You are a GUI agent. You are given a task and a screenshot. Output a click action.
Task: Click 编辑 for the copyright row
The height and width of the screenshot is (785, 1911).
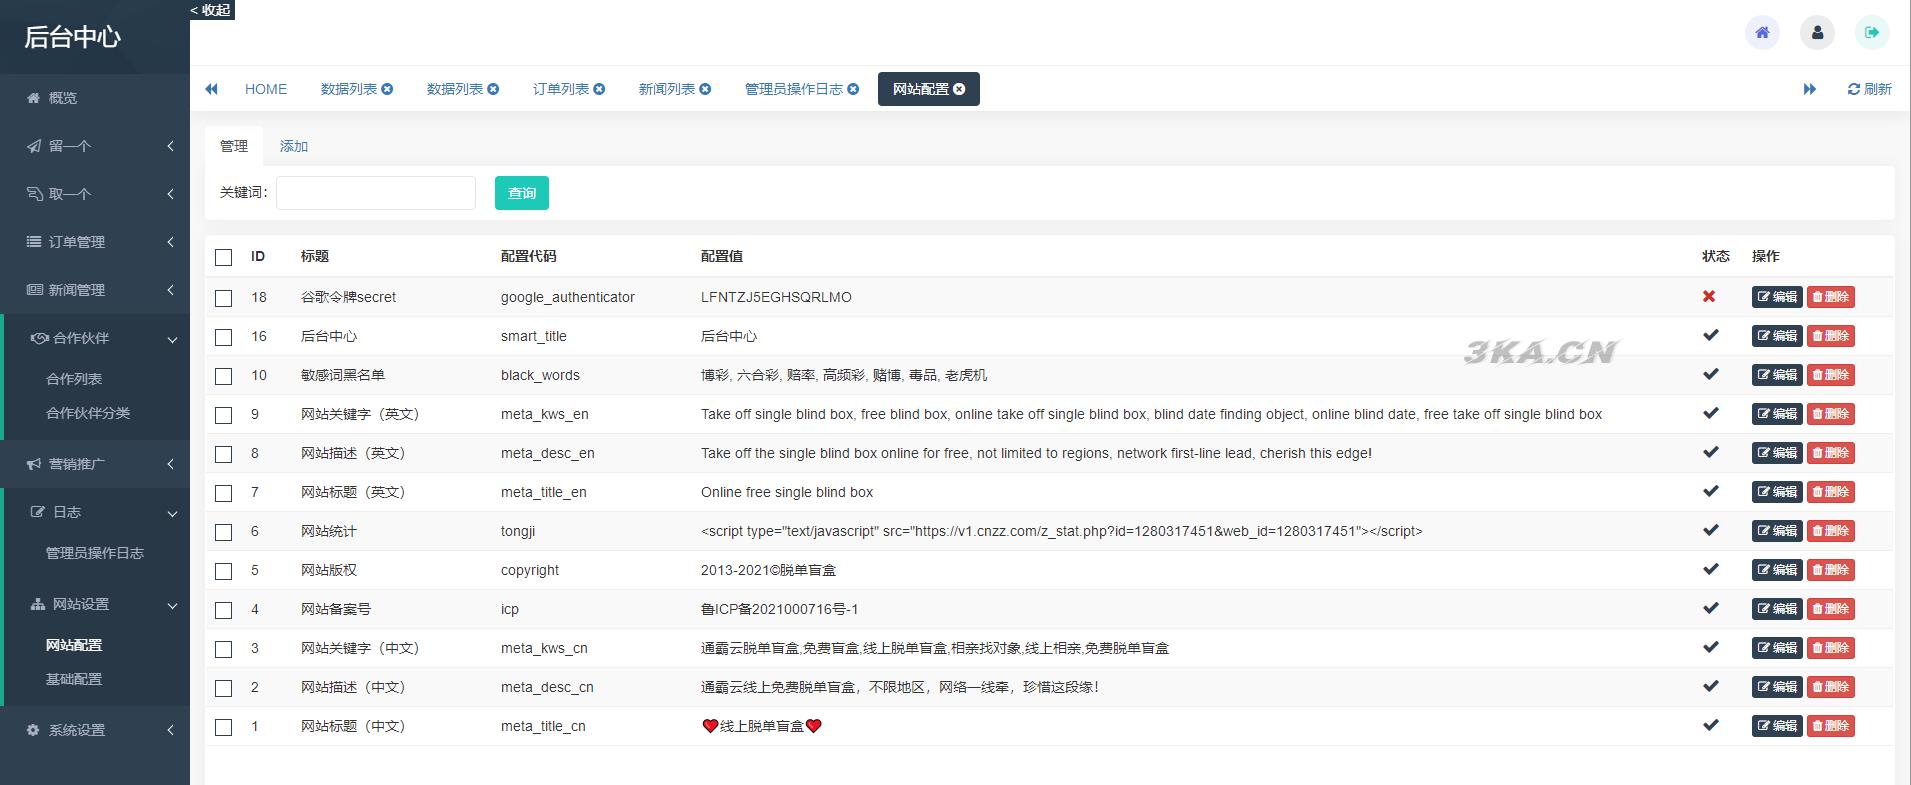point(1777,570)
